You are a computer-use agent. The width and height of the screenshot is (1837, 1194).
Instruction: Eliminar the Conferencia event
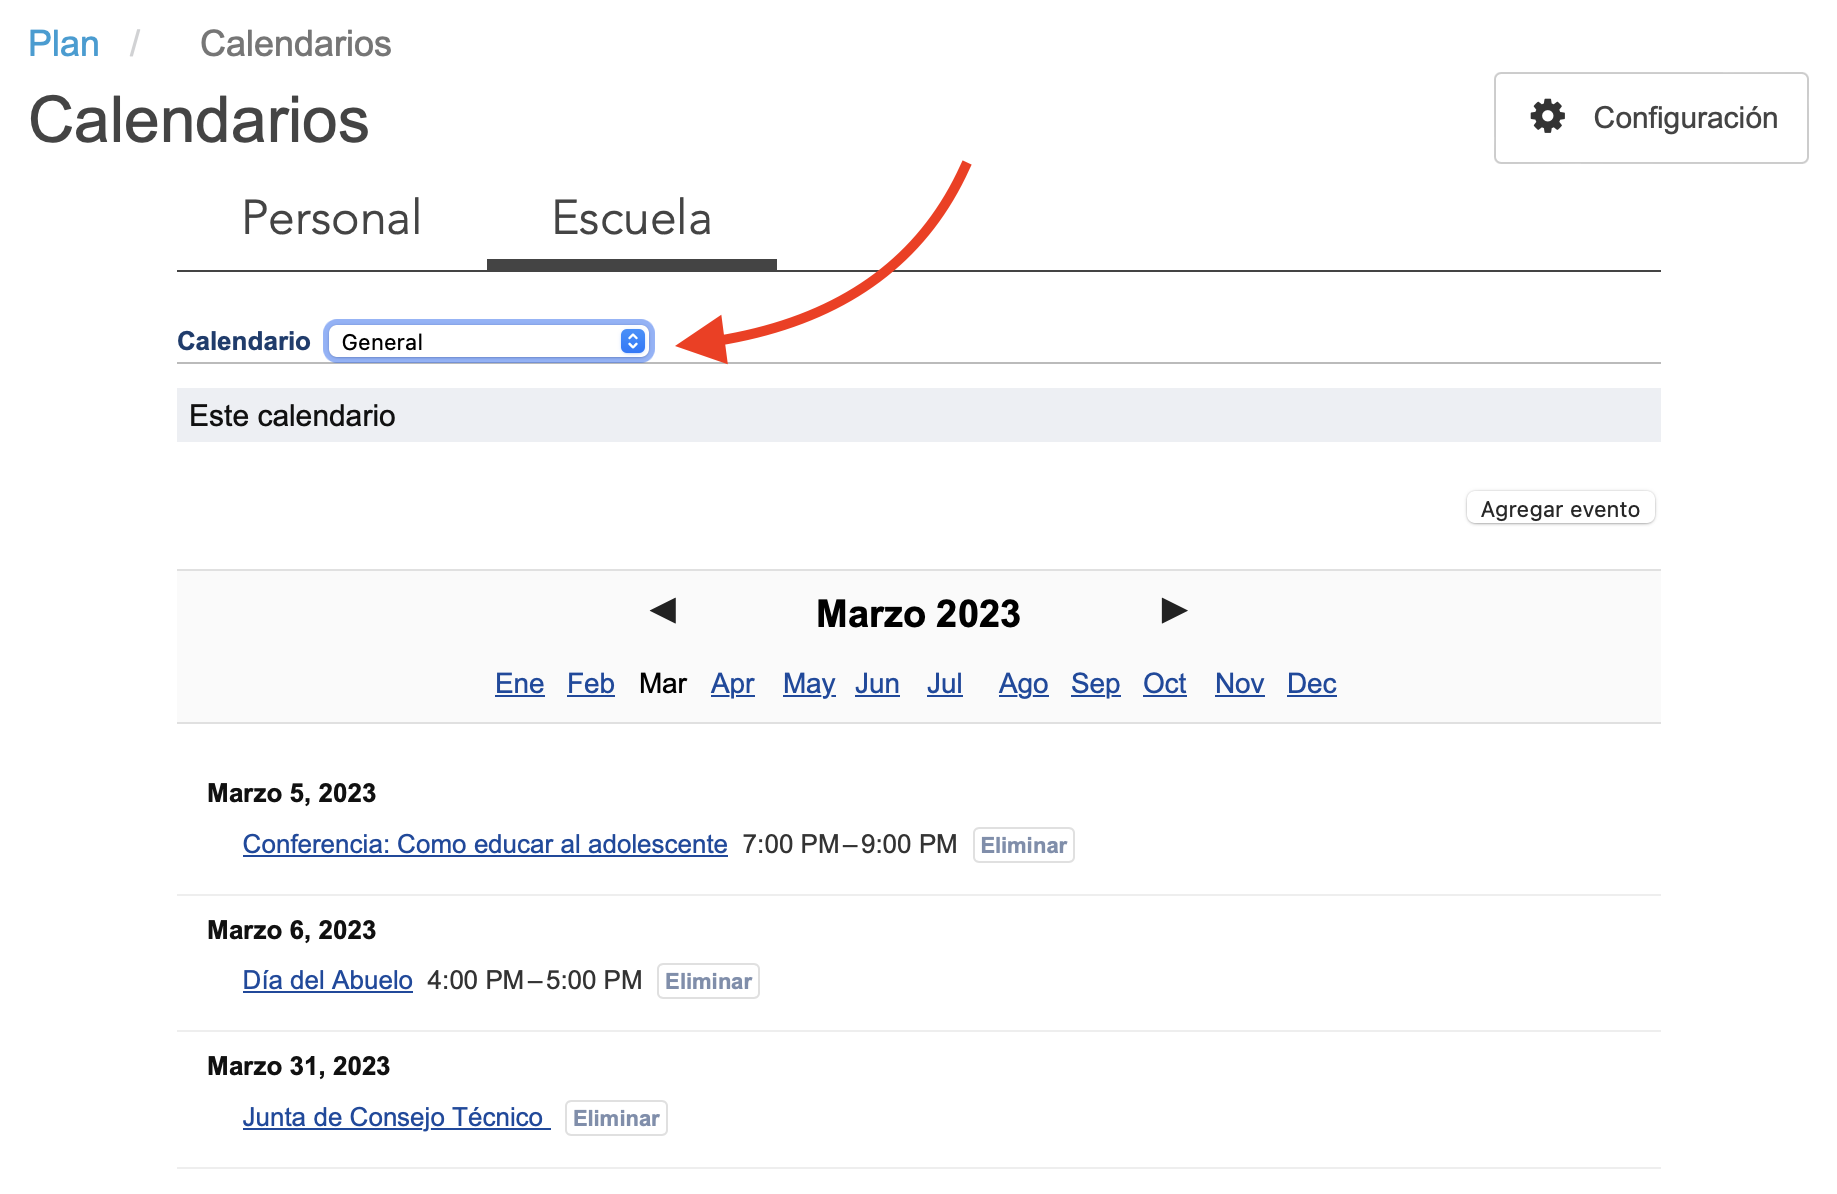click(x=1023, y=845)
